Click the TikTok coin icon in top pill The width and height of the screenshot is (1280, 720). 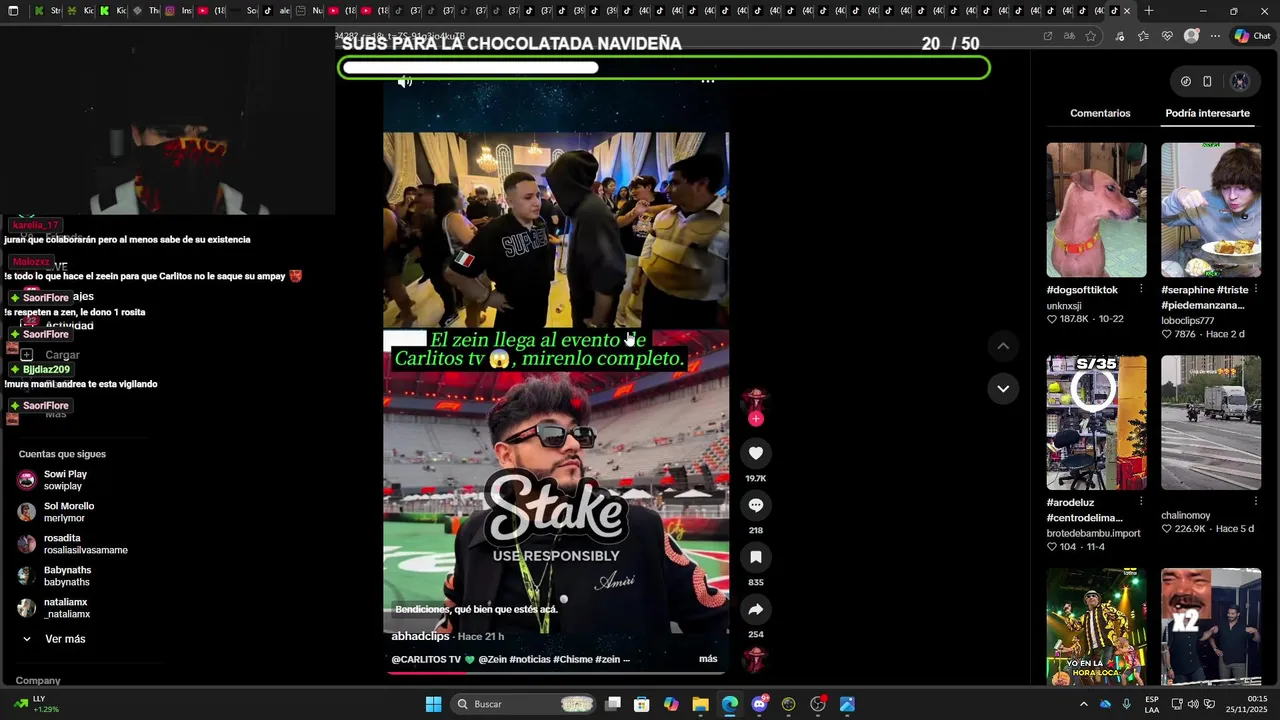(x=1186, y=81)
